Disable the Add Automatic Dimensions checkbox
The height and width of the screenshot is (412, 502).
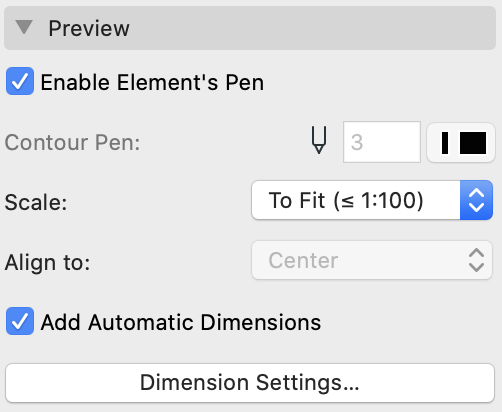20,321
